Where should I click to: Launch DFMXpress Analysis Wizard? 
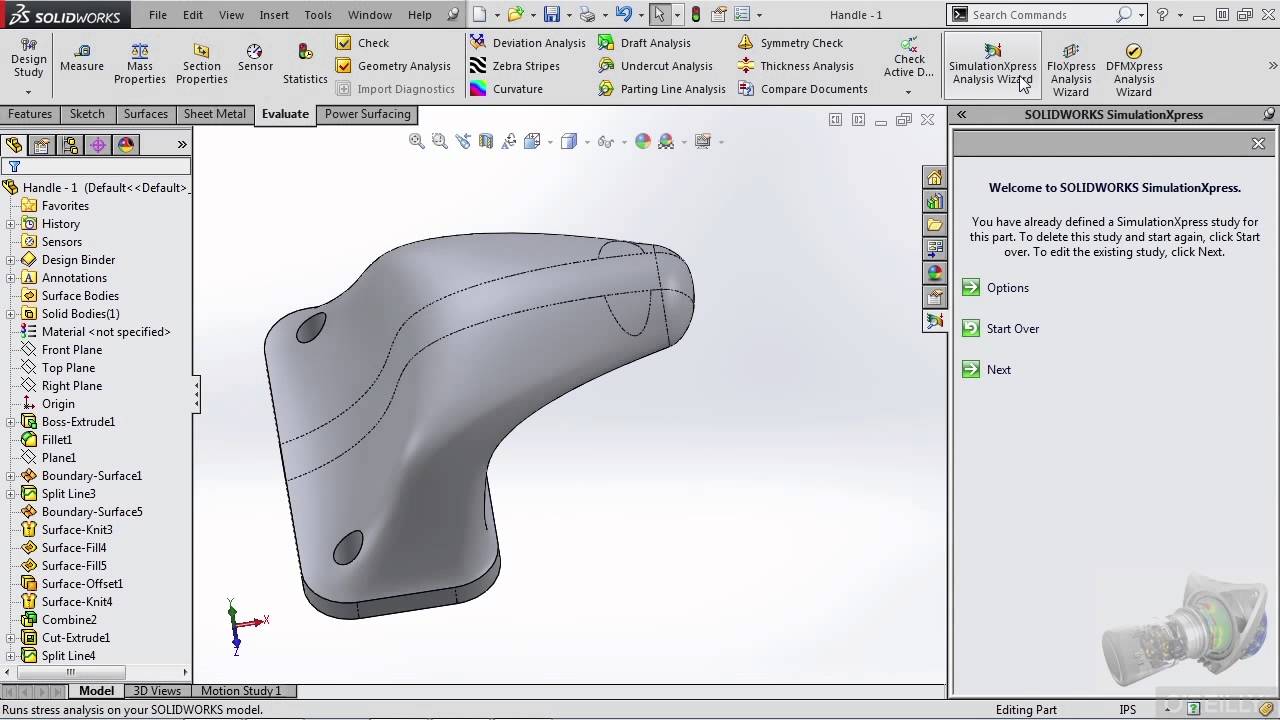point(1134,70)
